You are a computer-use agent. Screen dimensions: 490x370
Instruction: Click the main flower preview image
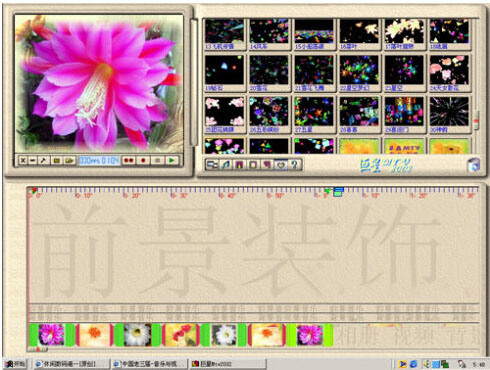99,83
